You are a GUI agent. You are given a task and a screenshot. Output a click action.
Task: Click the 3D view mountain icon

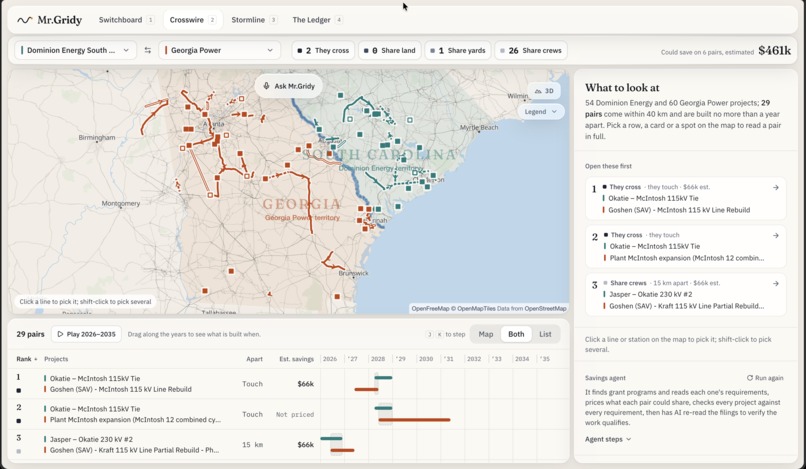point(538,91)
